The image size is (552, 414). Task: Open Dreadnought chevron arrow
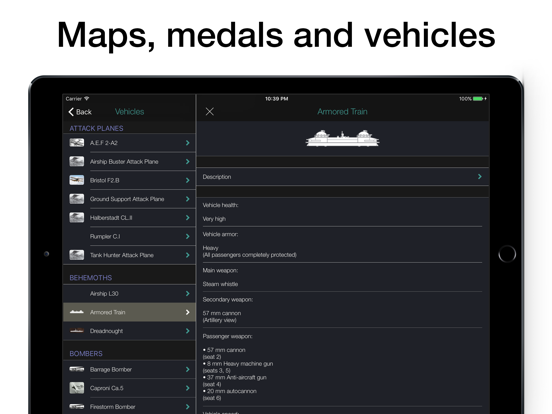click(x=188, y=331)
